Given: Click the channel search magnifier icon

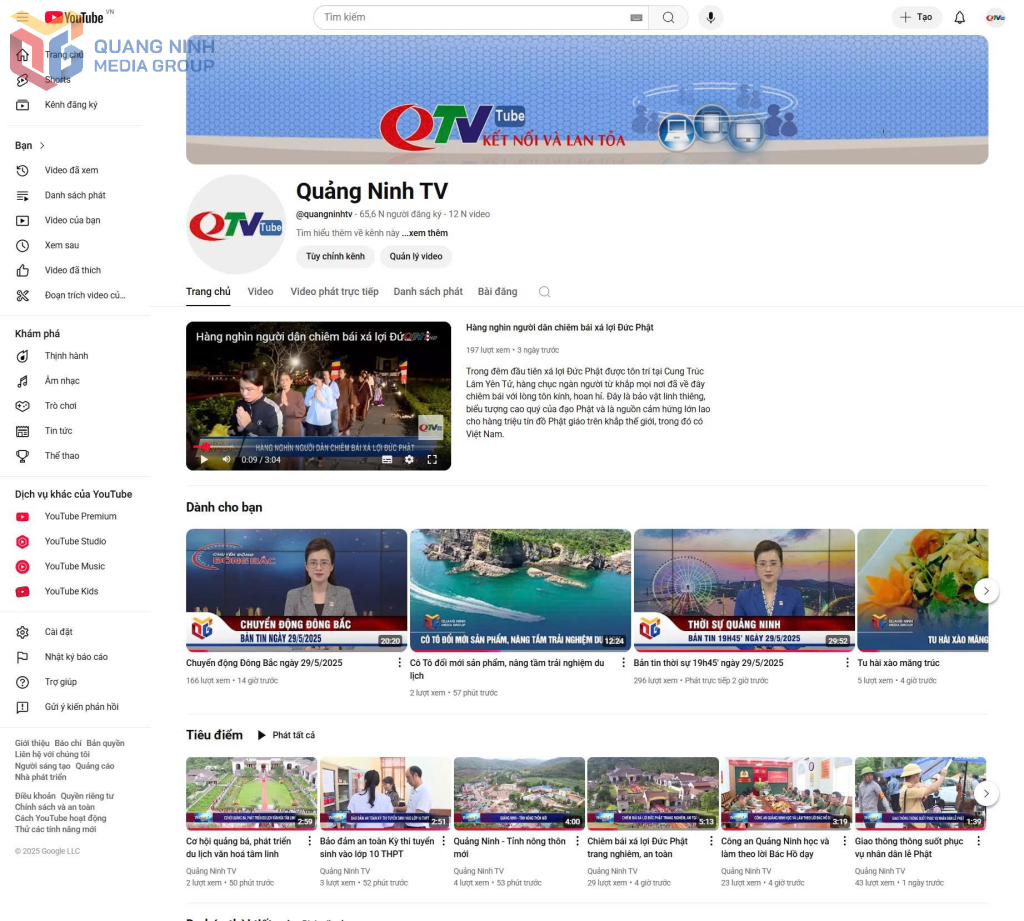Looking at the screenshot, I should [x=544, y=292].
